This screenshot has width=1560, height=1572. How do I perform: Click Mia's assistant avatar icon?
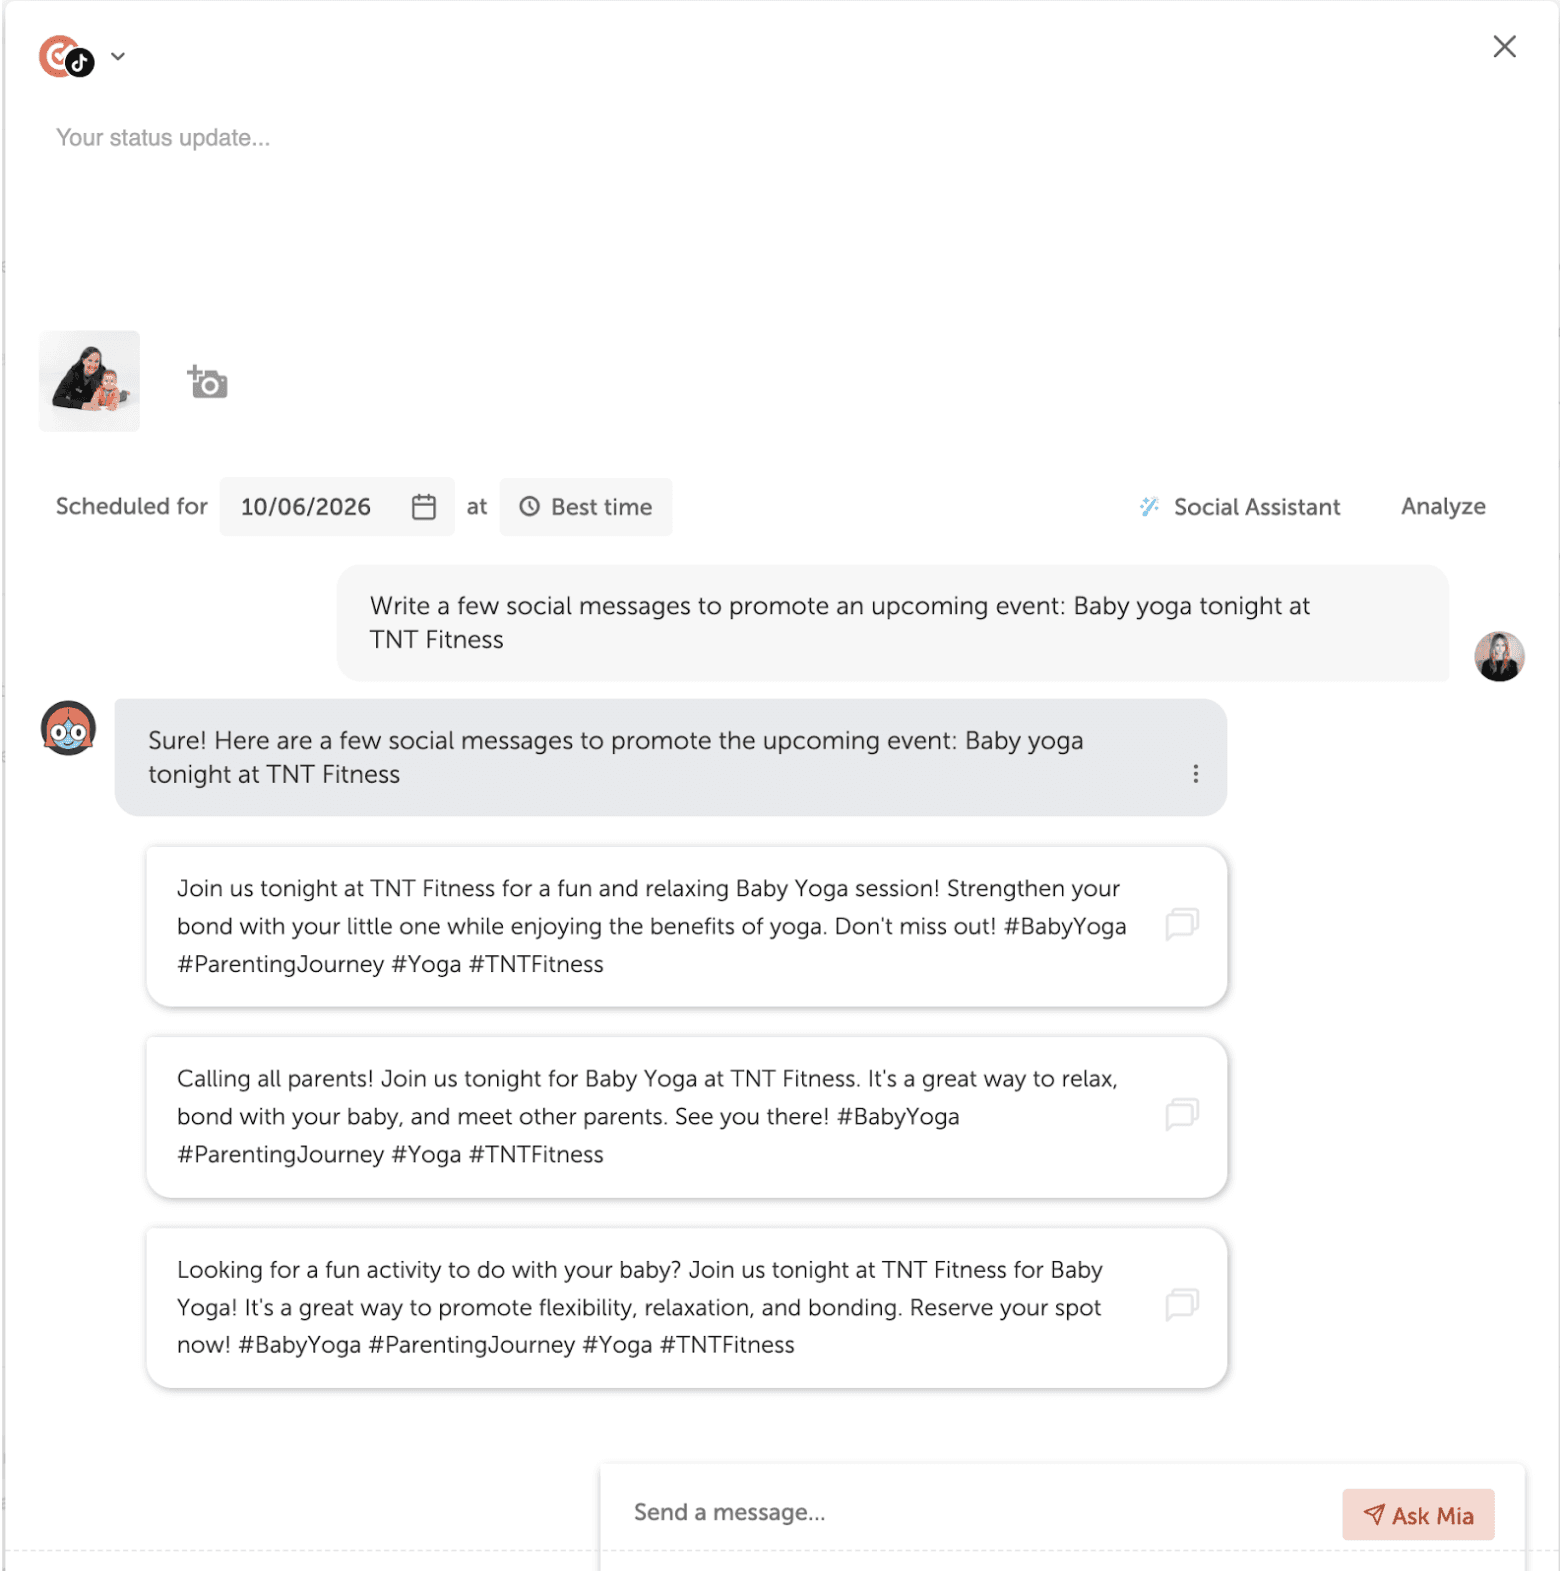(x=68, y=728)
